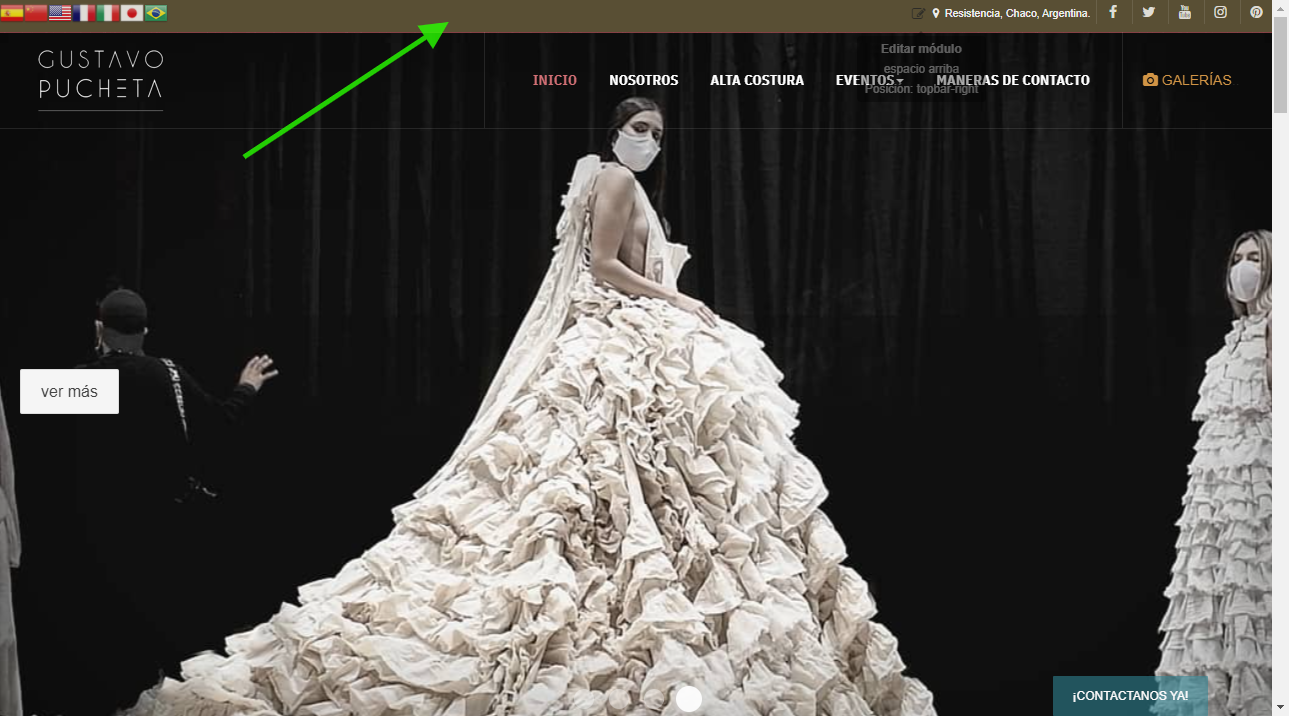Open the GALERÍAS link
The width and height of the screenshot is (1289, 716).
pos(1196,80)
